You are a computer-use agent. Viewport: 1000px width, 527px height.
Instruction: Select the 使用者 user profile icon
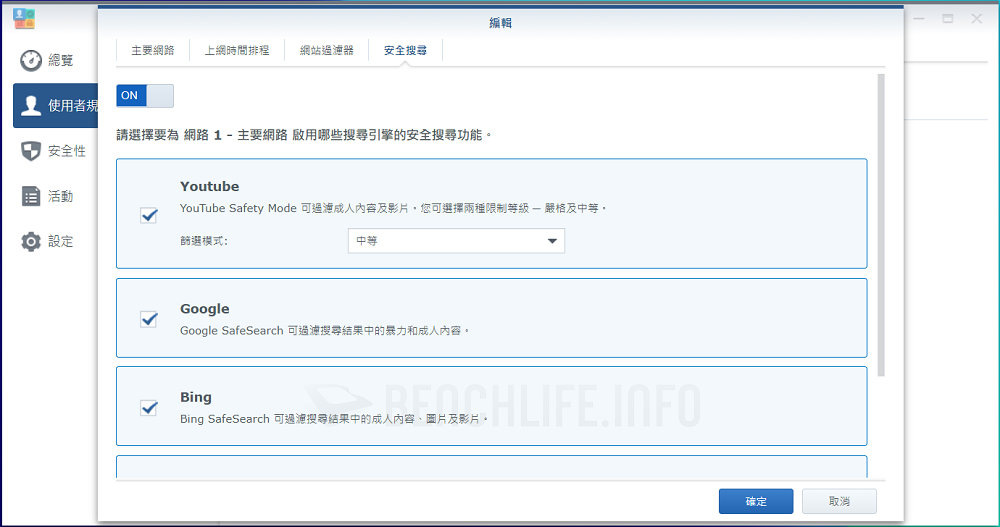[x=31, y=105]
